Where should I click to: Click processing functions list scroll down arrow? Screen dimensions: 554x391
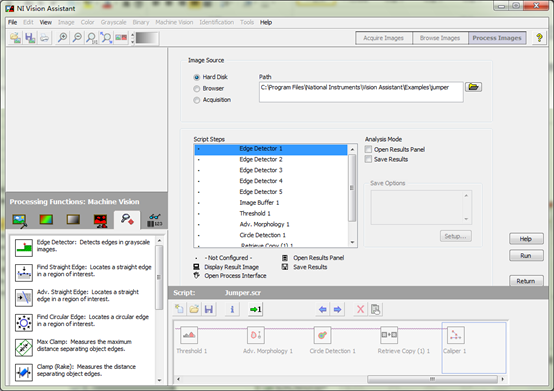coord(159,380)
